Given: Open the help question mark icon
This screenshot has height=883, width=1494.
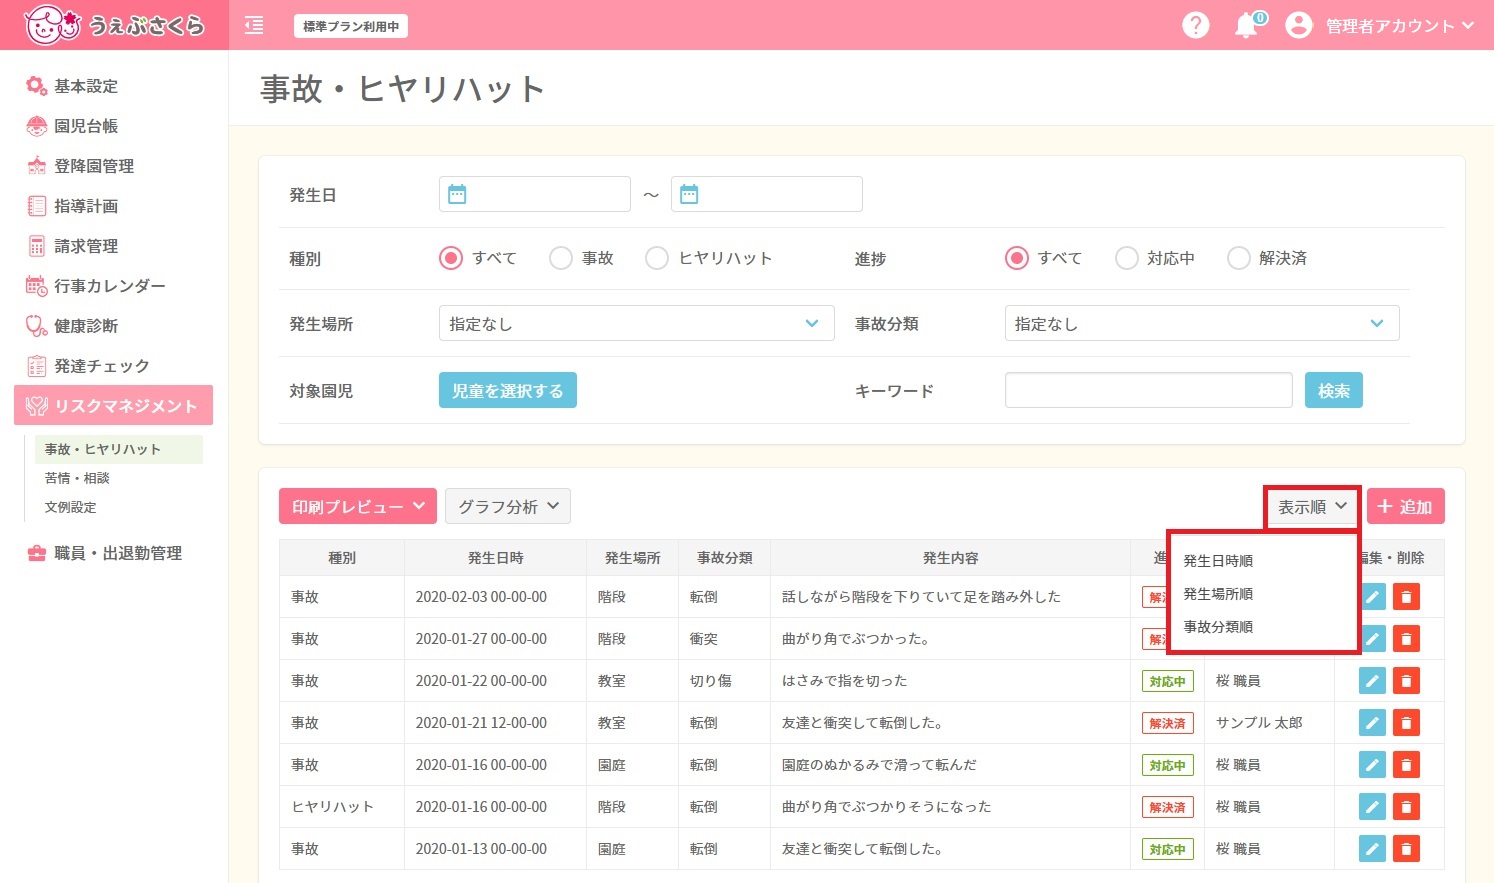Looking at the screenshot, I should click(1195, 25).
